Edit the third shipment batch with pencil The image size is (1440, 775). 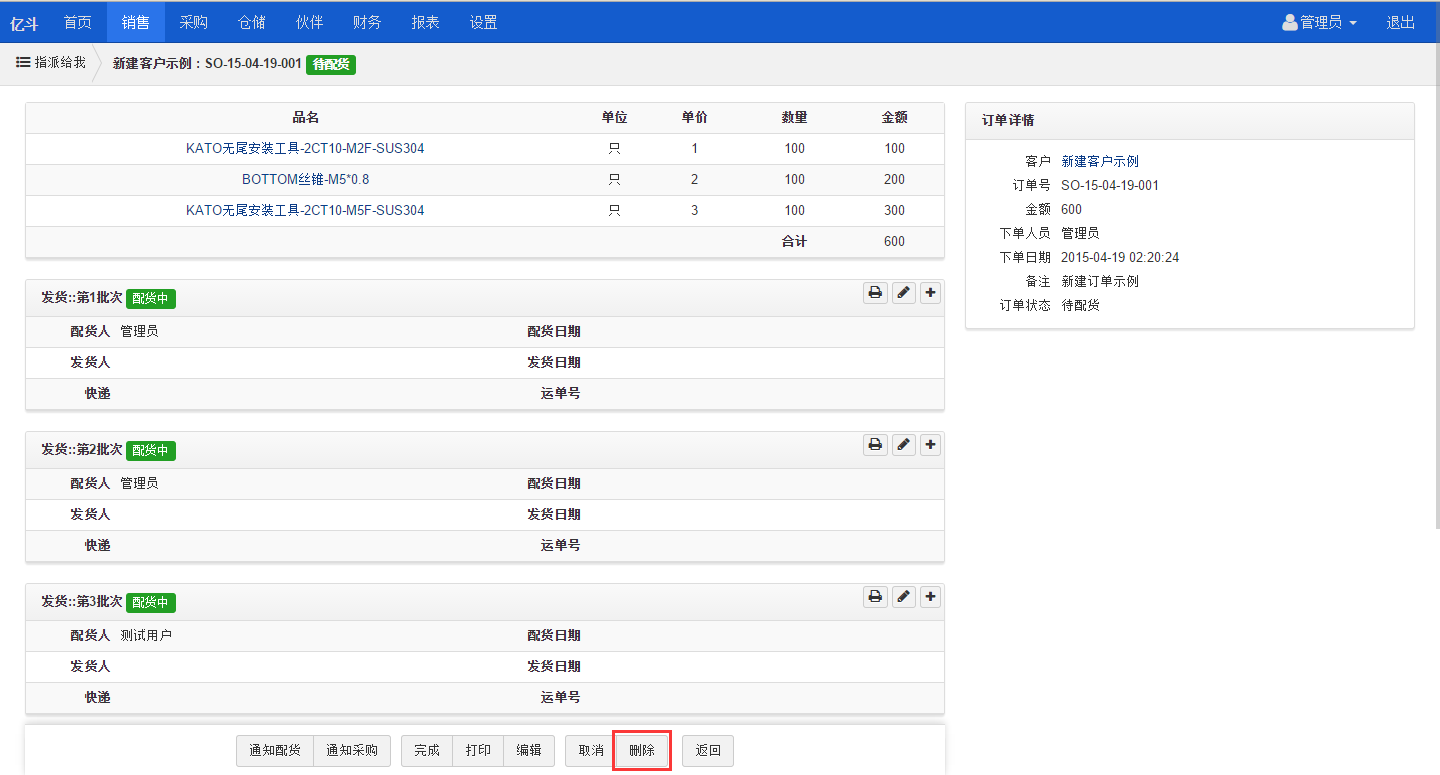tap(903, 597)
